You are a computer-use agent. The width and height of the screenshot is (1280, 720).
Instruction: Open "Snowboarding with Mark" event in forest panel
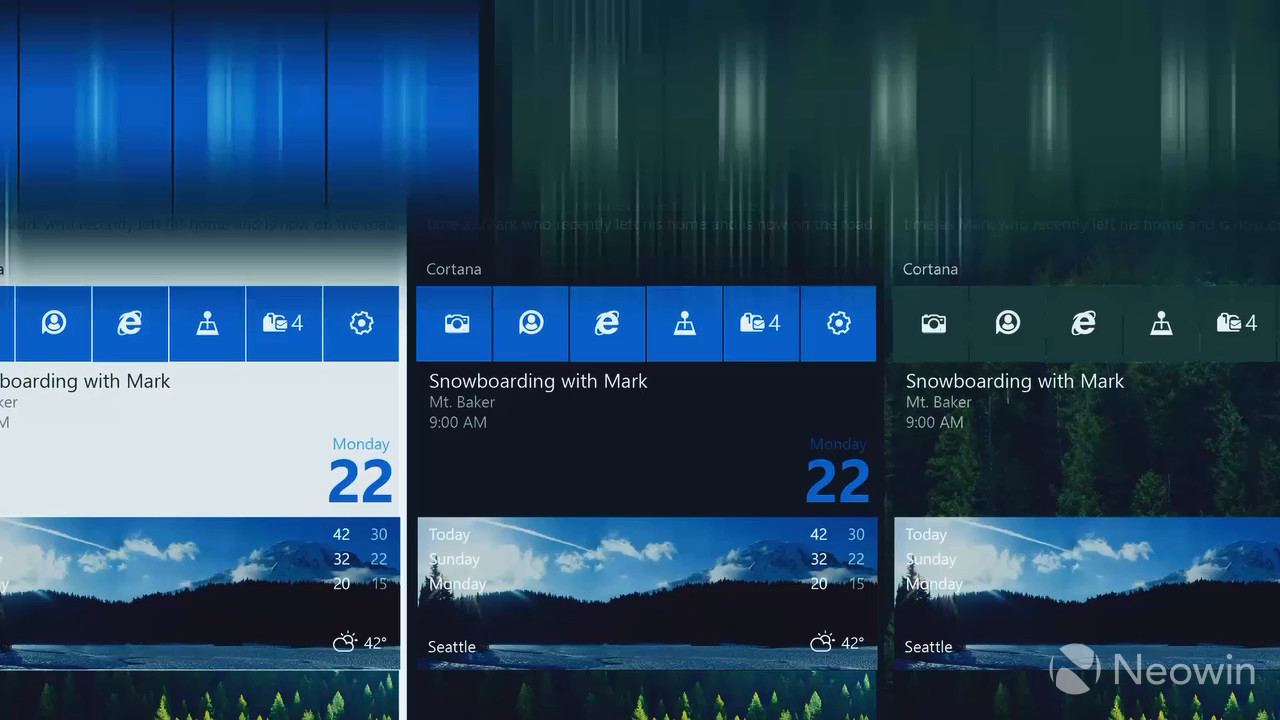1014,382
